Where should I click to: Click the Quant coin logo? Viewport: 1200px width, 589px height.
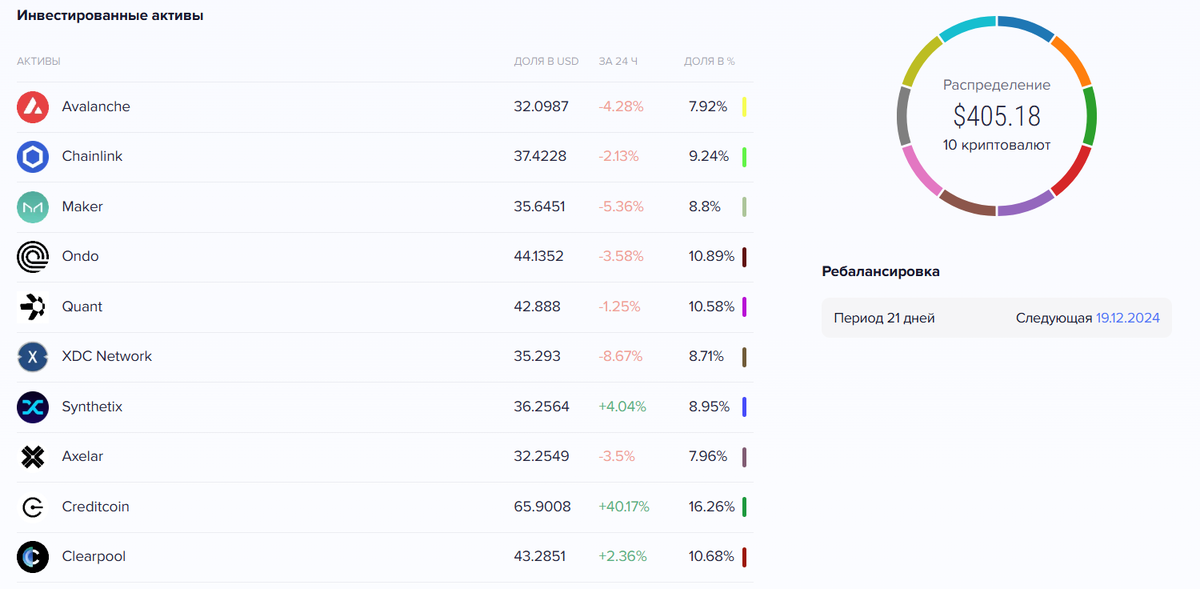click(x=33, y=307)
